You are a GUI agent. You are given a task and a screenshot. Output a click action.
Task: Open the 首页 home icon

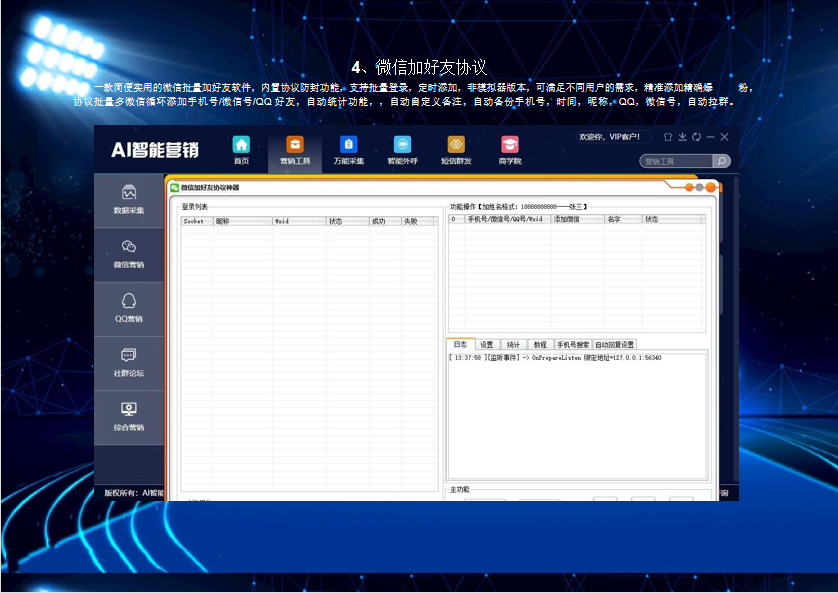coord(242,145)
